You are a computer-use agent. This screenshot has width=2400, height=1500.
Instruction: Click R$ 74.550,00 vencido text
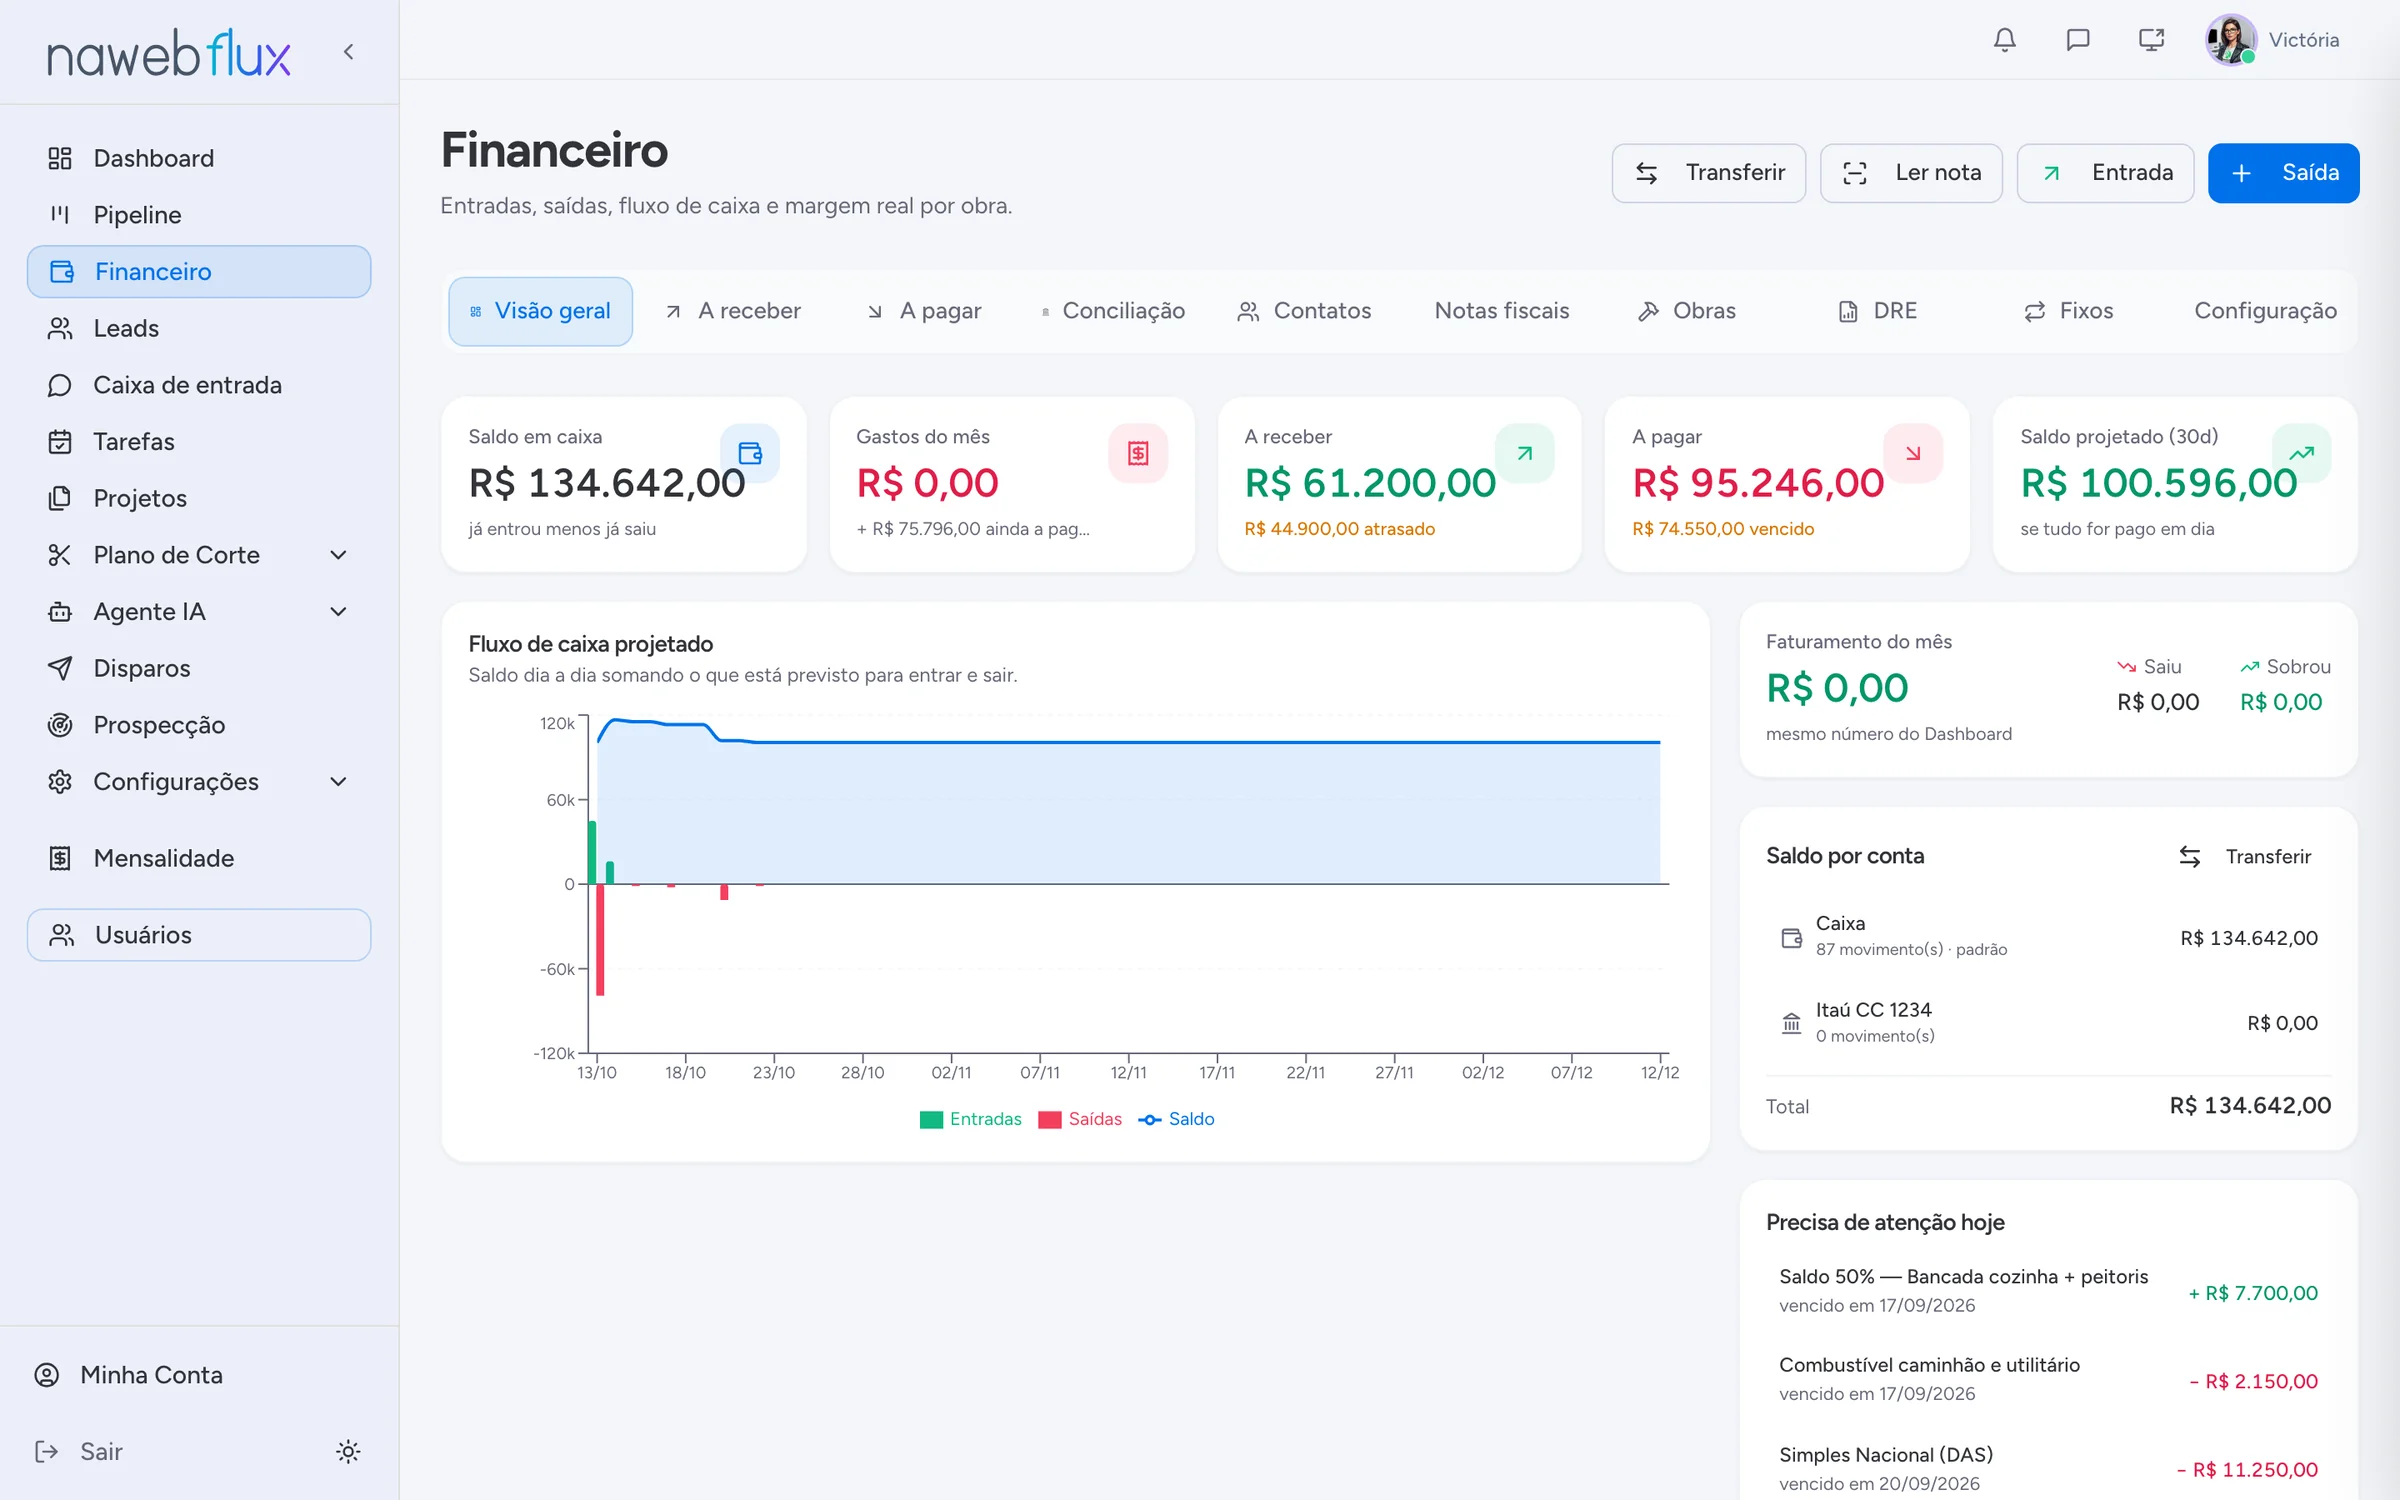coord(1723,529)
